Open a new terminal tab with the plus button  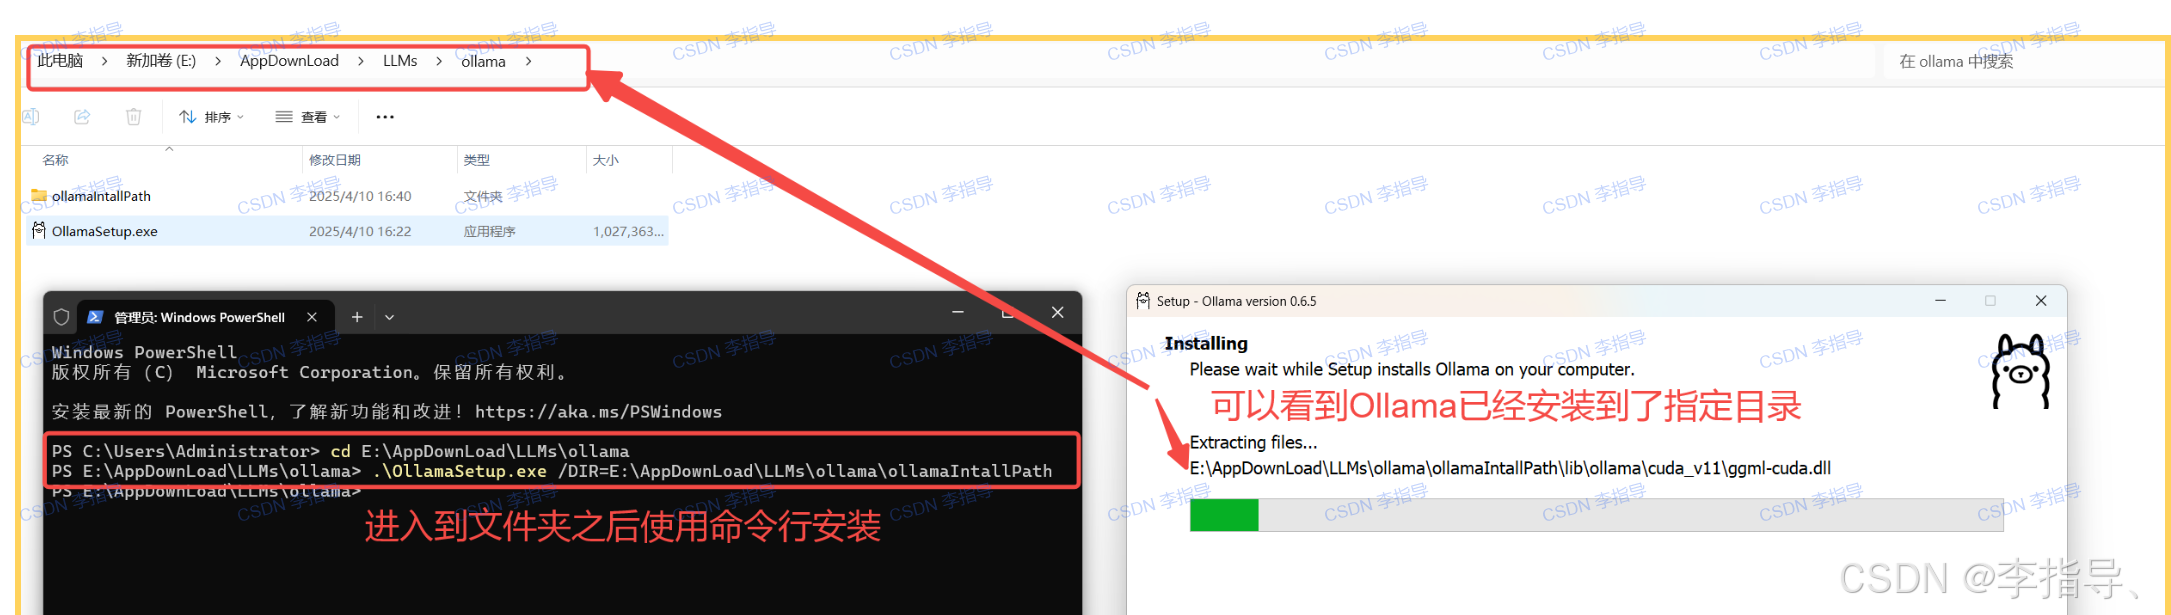(x=357, y=317)
